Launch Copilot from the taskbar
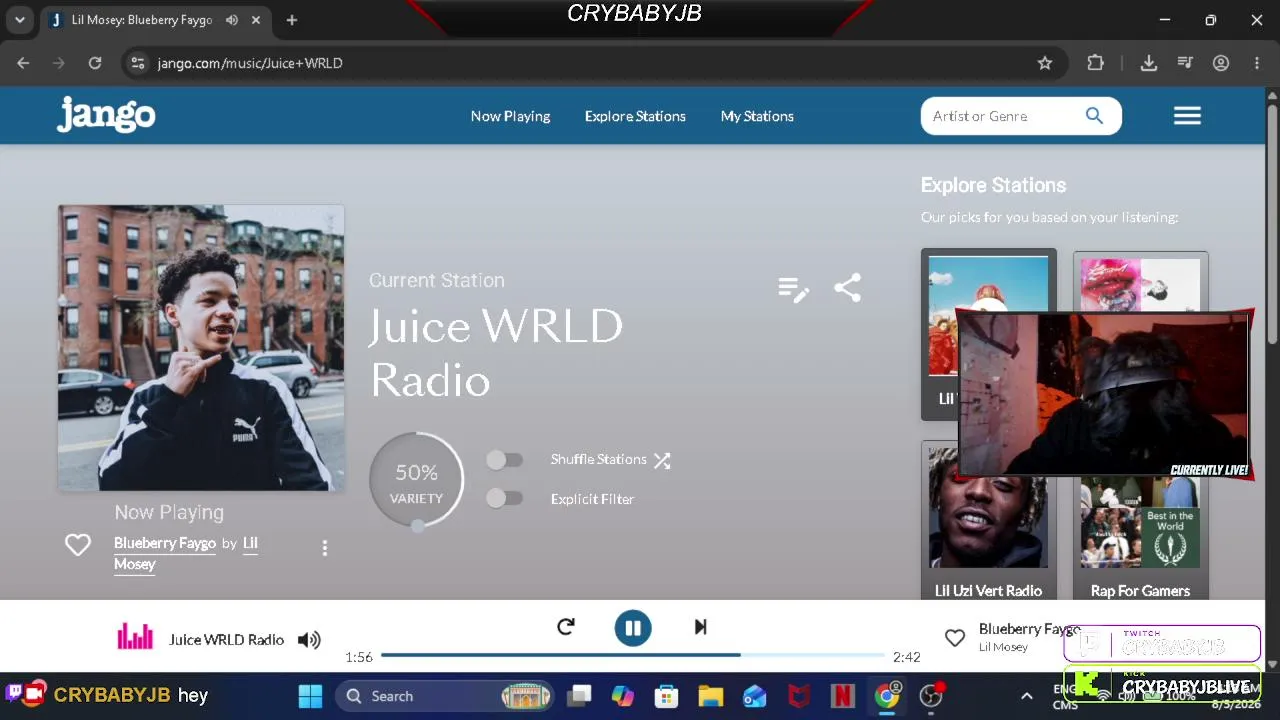The height and width of the screenshot is (720, 1280). 623,696
